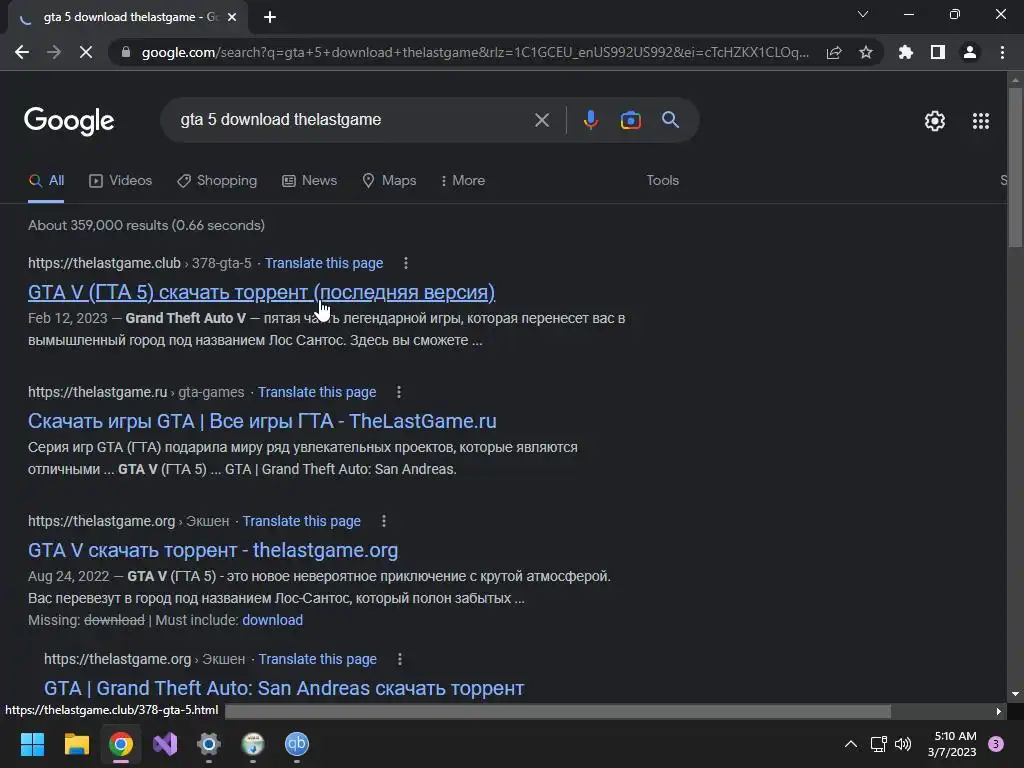1024x768 pixels.
Task: Click the horizontal scrollbar thumb
Action: click(558, 711)
